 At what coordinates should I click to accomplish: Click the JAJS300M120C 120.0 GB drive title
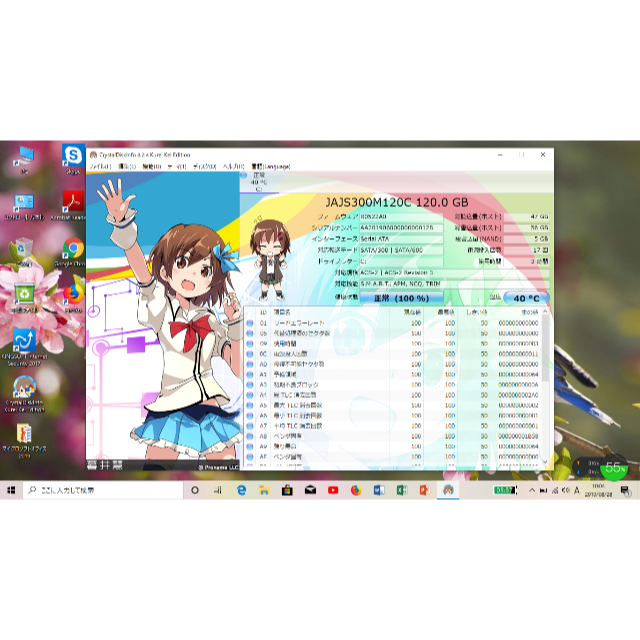(397, 202)
